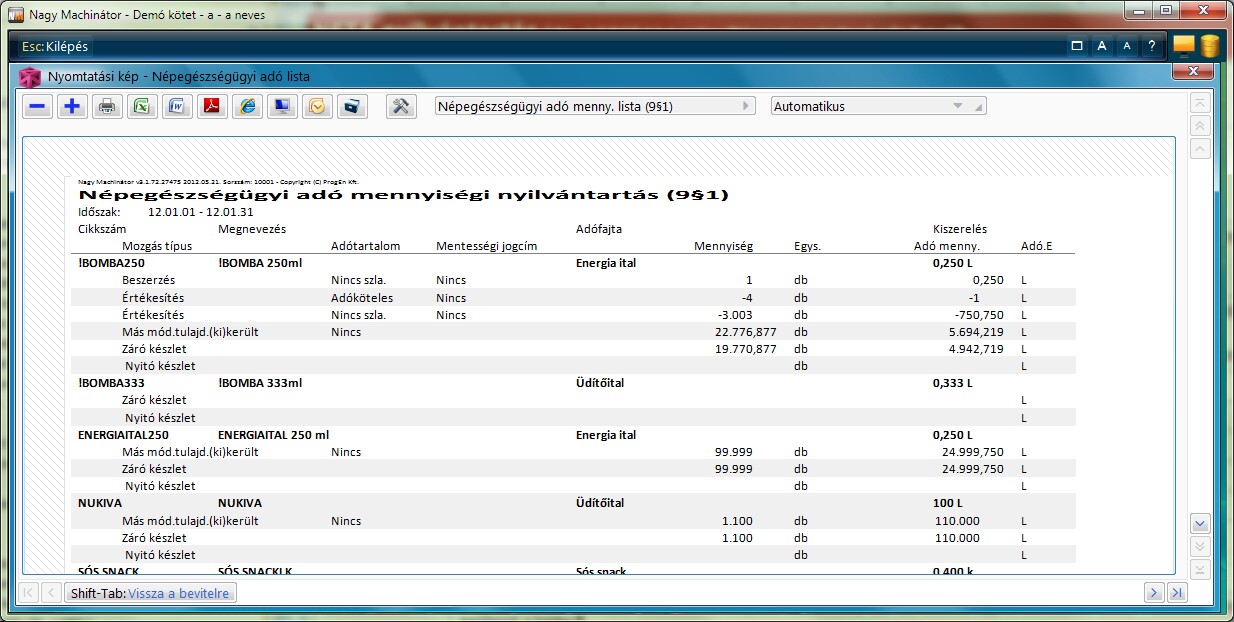The height and width of the screenshot is (622, 1234).
Task: Save the report as PDF
Action: click(x=212, y=107)
